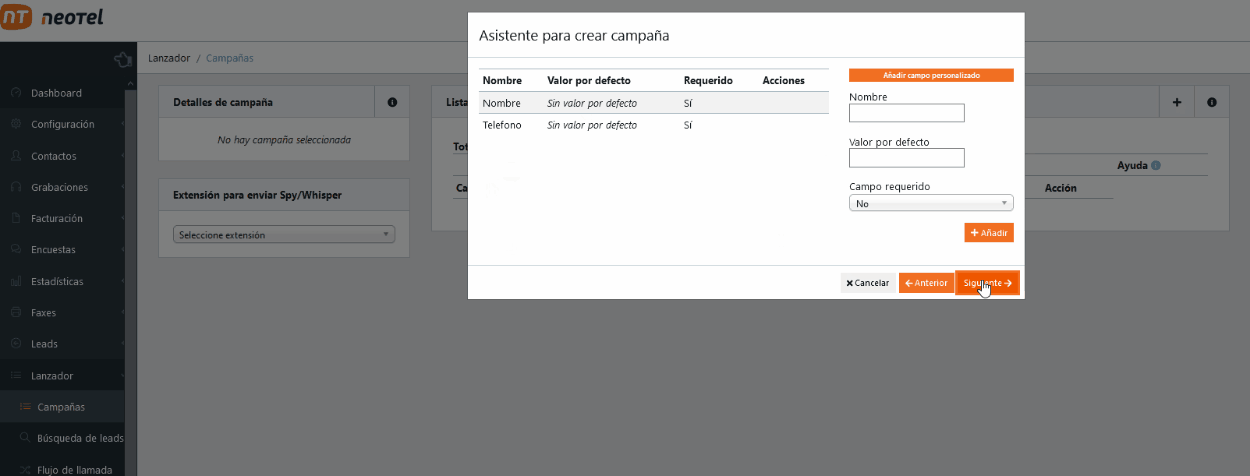The image size is (1250, 476).
Task: Click the Ayuda help info icon
Action: [x=1155, y=166]
